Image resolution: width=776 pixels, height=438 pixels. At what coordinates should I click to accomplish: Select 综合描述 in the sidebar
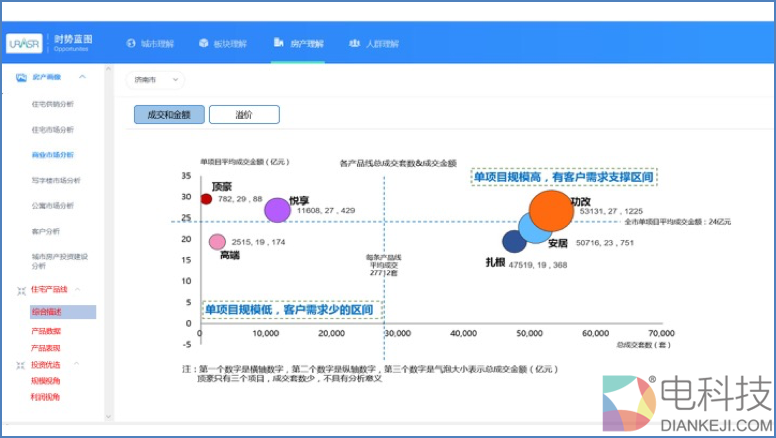[x=46, y=312]
